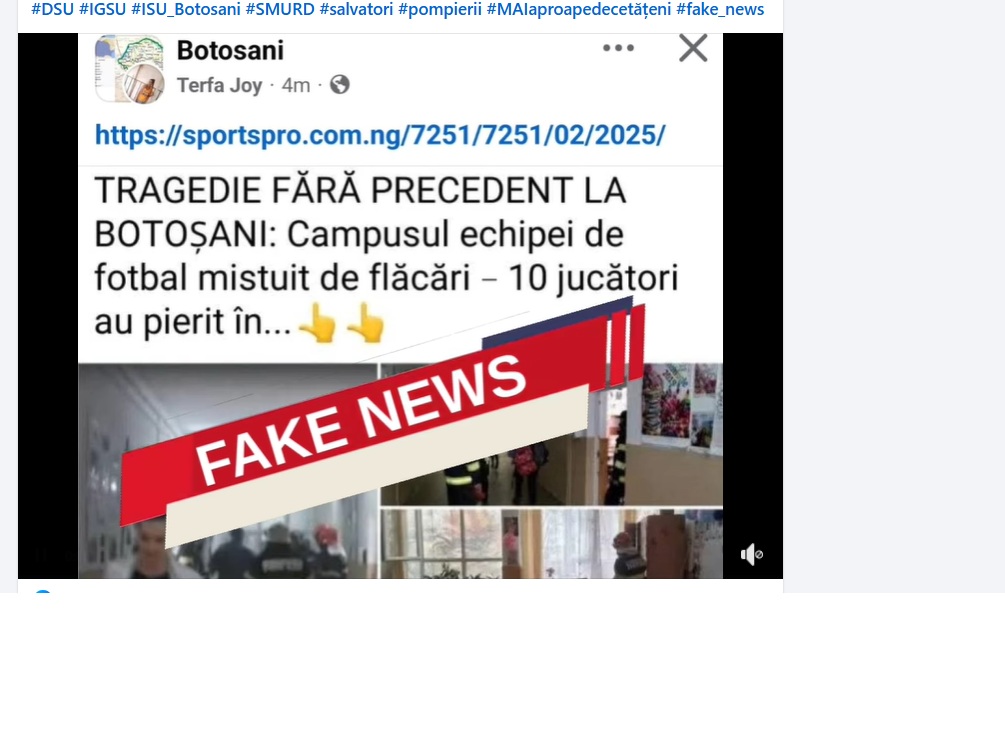Open the #IGSU hashtag
This screenshot has height=751, width=1005.
(x=103, y=10)
